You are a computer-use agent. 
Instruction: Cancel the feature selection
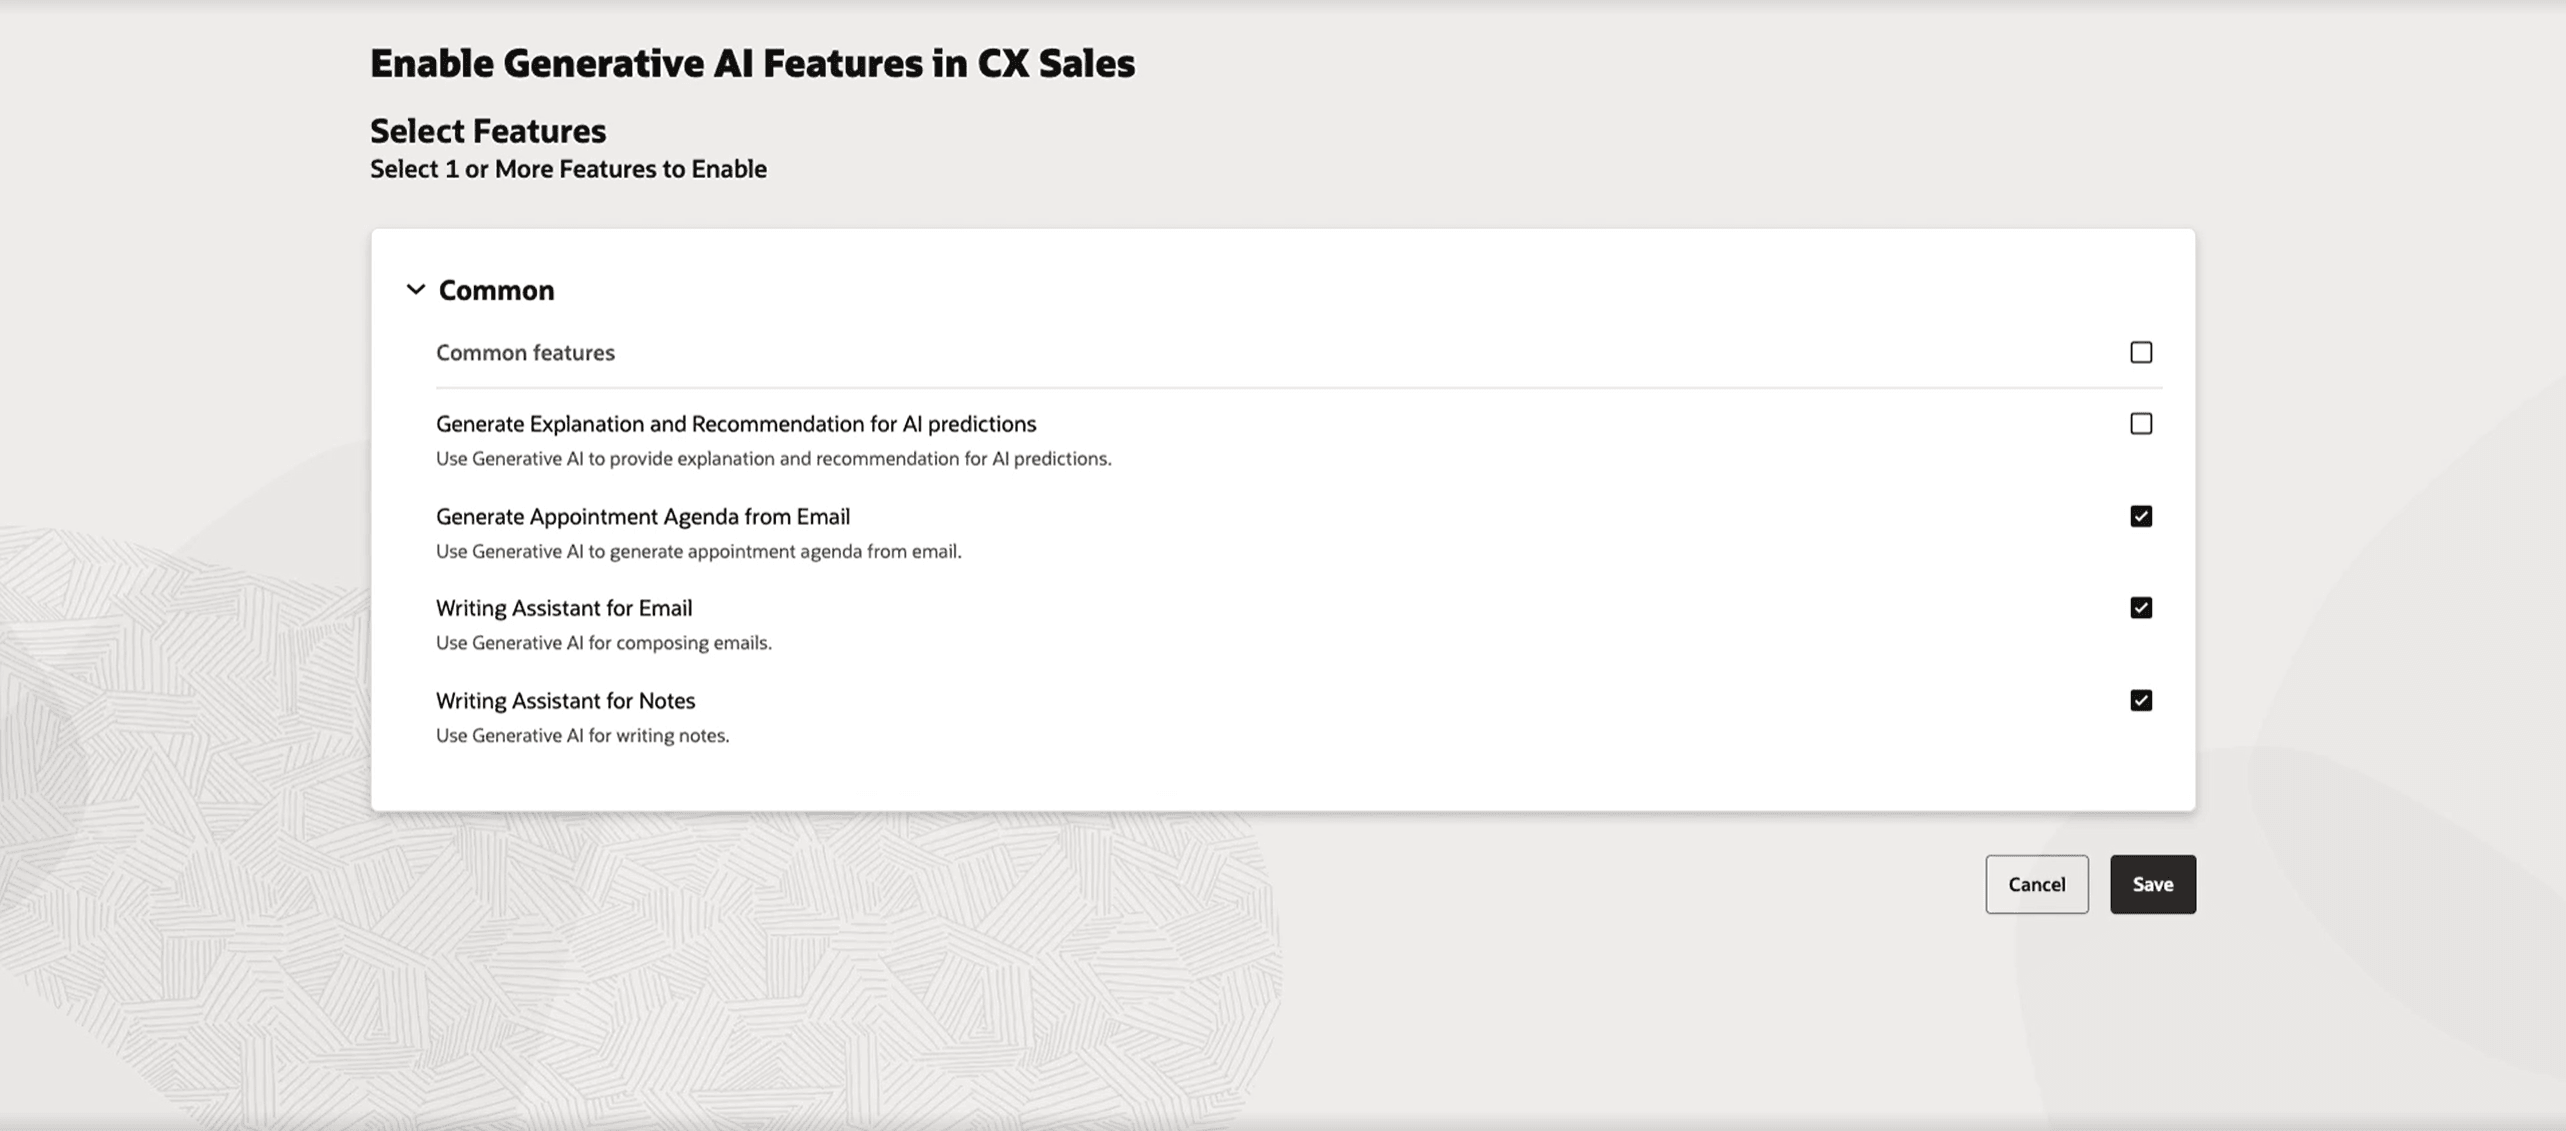click(2036, 884)
